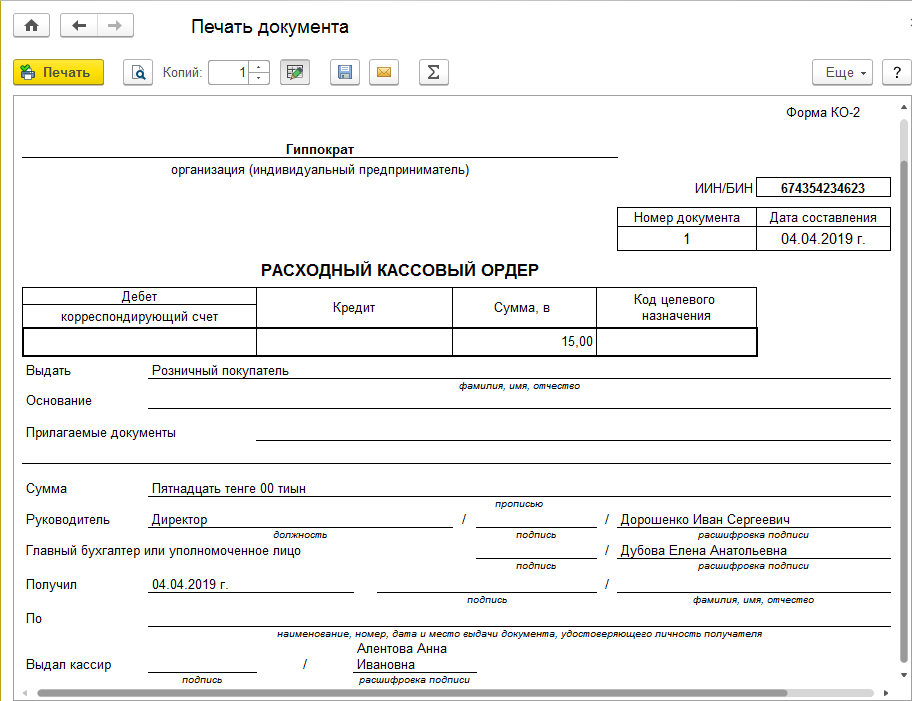The image size is (912, 701).
Task: Click the Руководитель label
Action: click(67, 519)
